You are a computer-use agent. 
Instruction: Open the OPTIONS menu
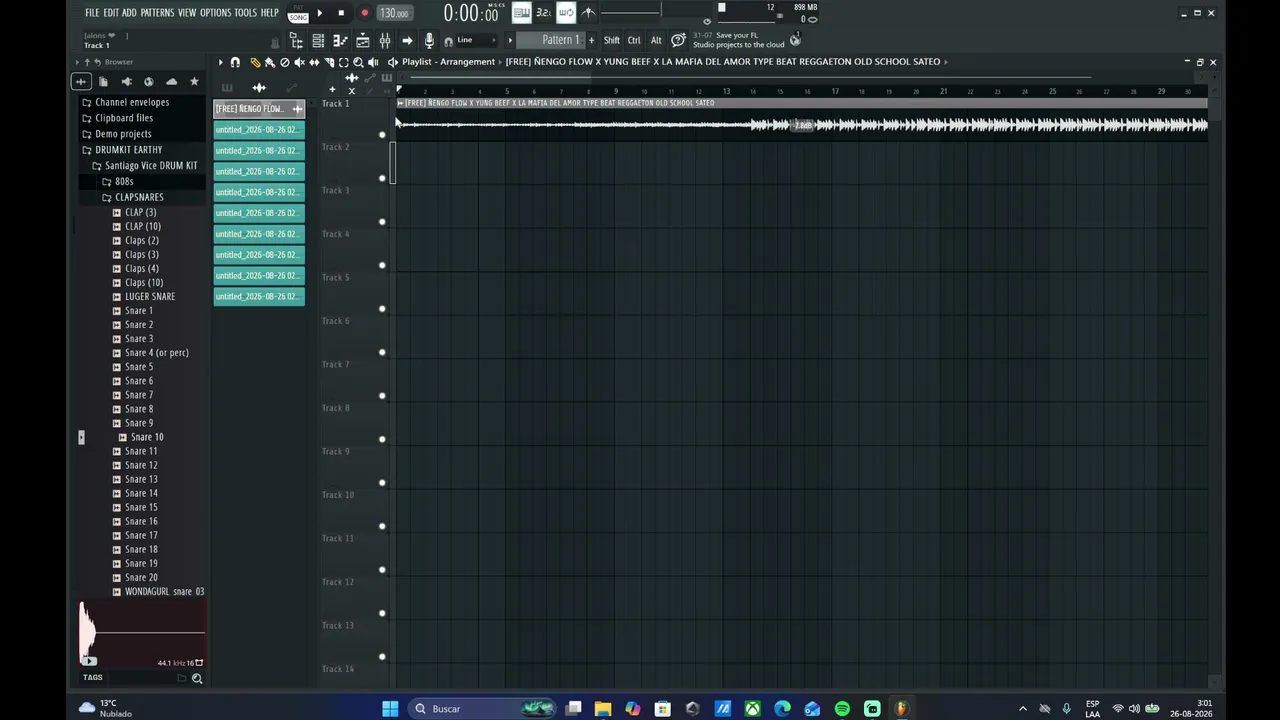tap(215, 13)
